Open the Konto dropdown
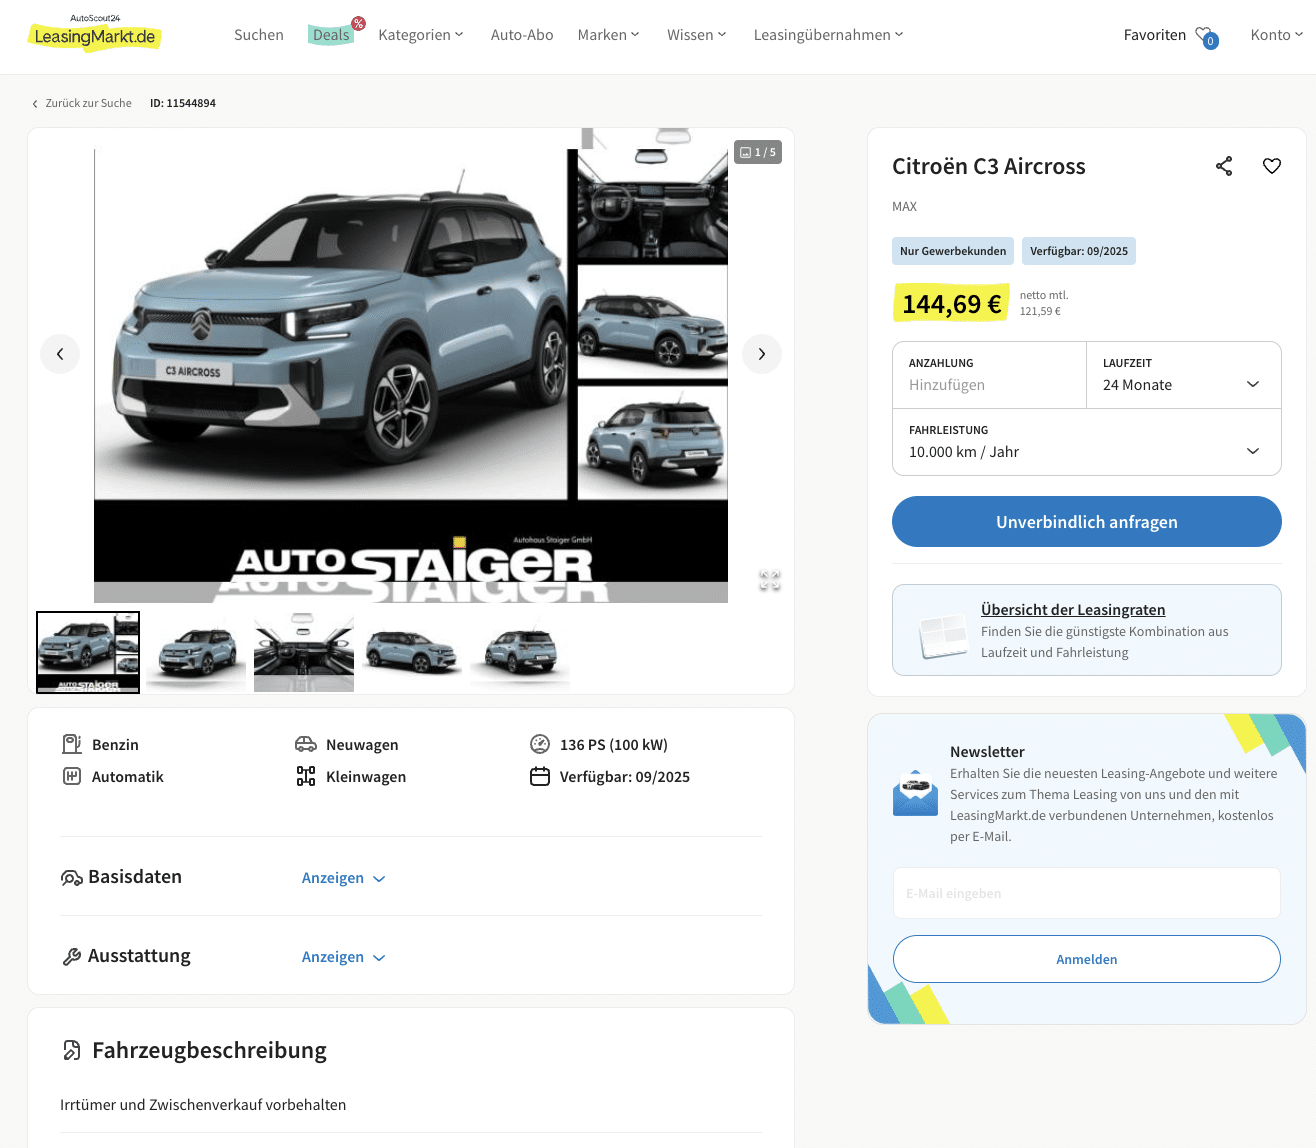 coord(1277,35)
